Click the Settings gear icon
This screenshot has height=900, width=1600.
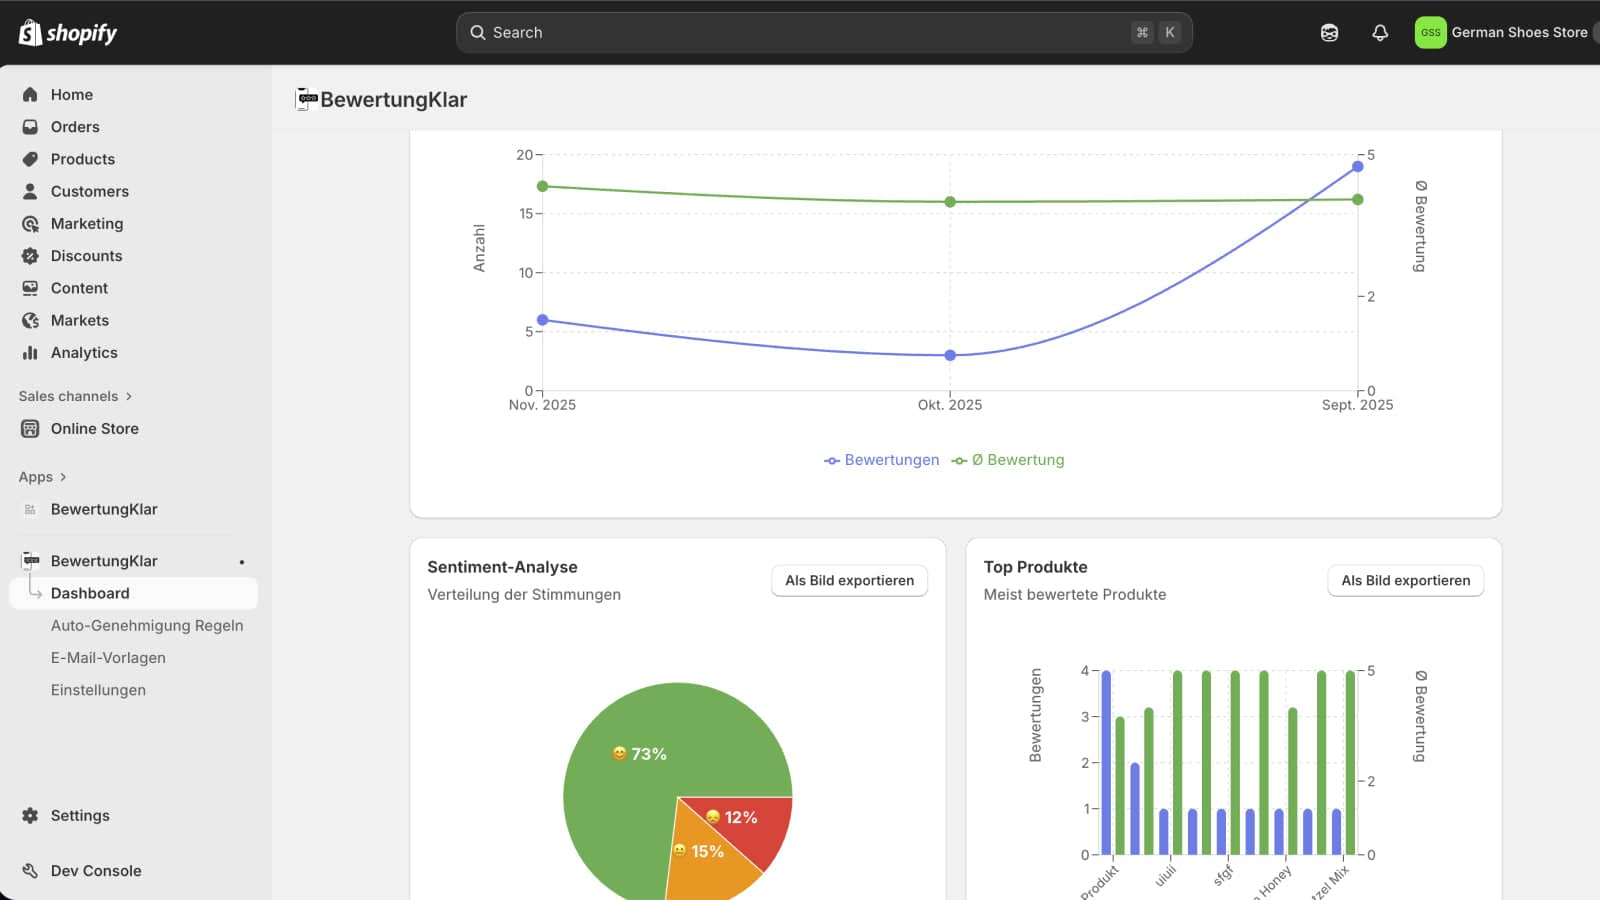pos(30,816)
